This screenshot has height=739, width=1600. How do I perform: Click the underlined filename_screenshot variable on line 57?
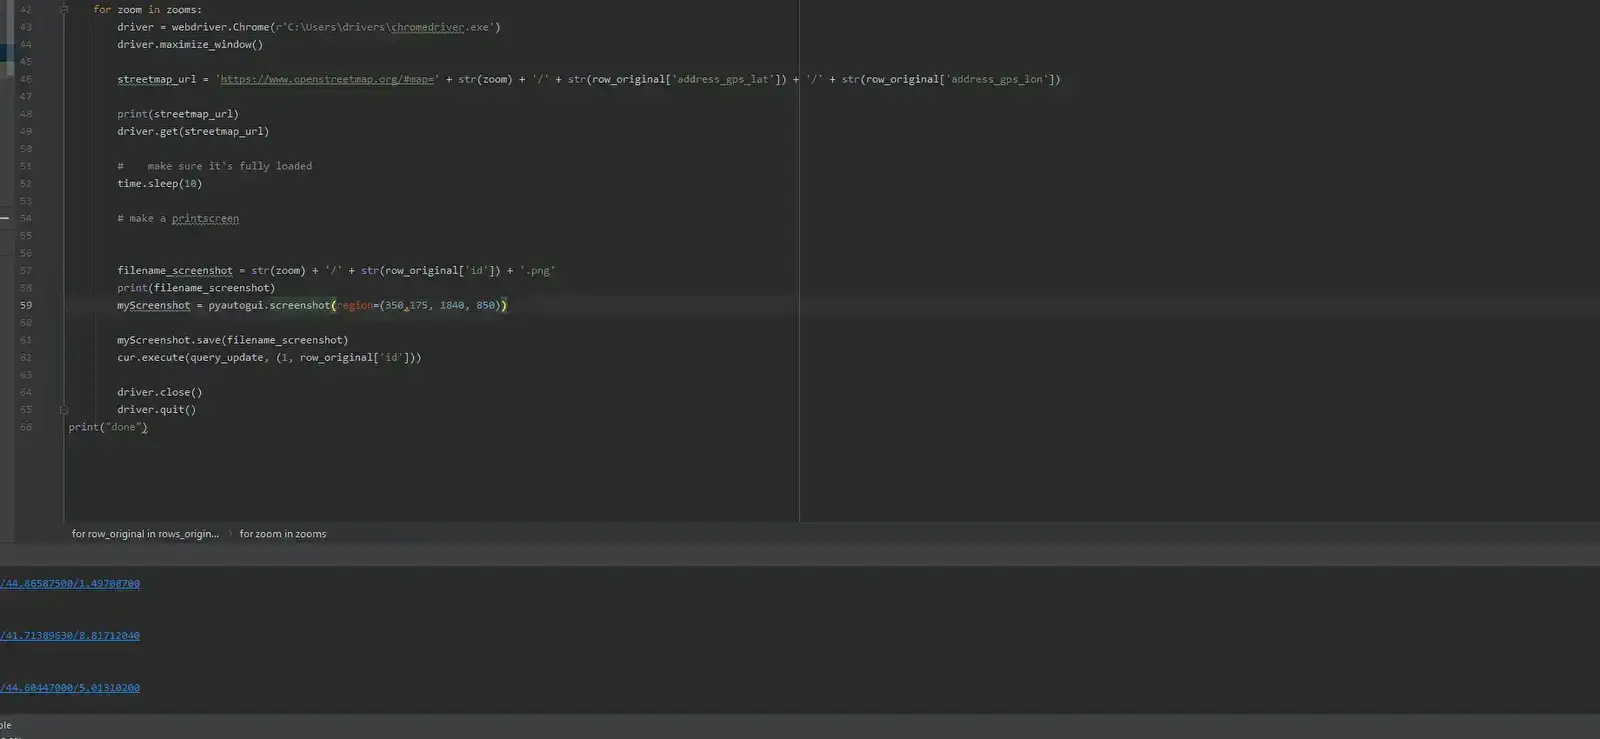point(175,271)
